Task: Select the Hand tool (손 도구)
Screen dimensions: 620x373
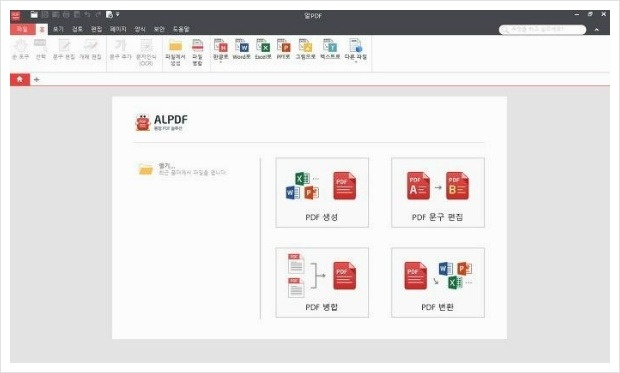Action: [x=21, y=49]
